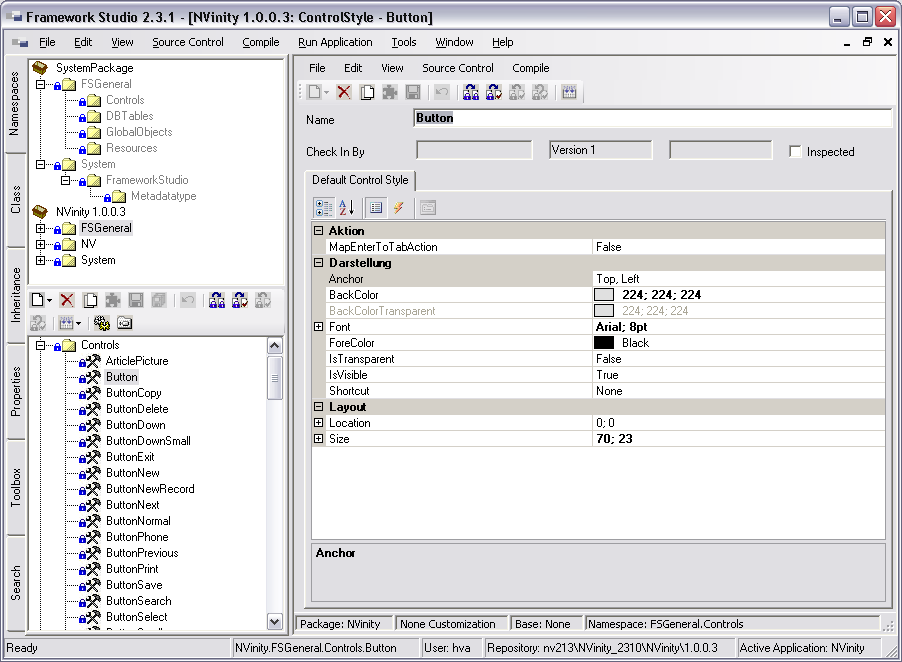This screenshot has width=902, height=662.
Task: Open Run Application in main menu bar
Action: click(x=335, y=42)
